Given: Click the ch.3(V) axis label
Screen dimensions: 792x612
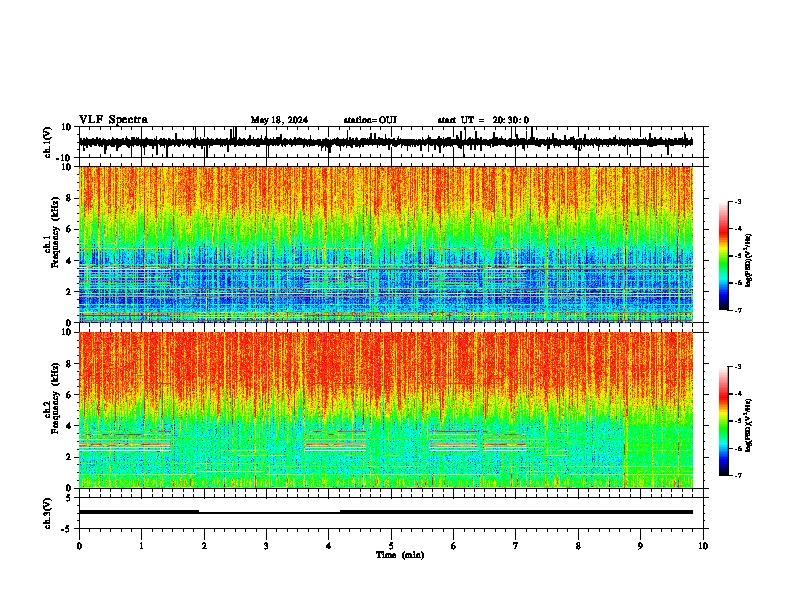Looking at the screenshot, I should pyautogui.click(x=48, y=514).
